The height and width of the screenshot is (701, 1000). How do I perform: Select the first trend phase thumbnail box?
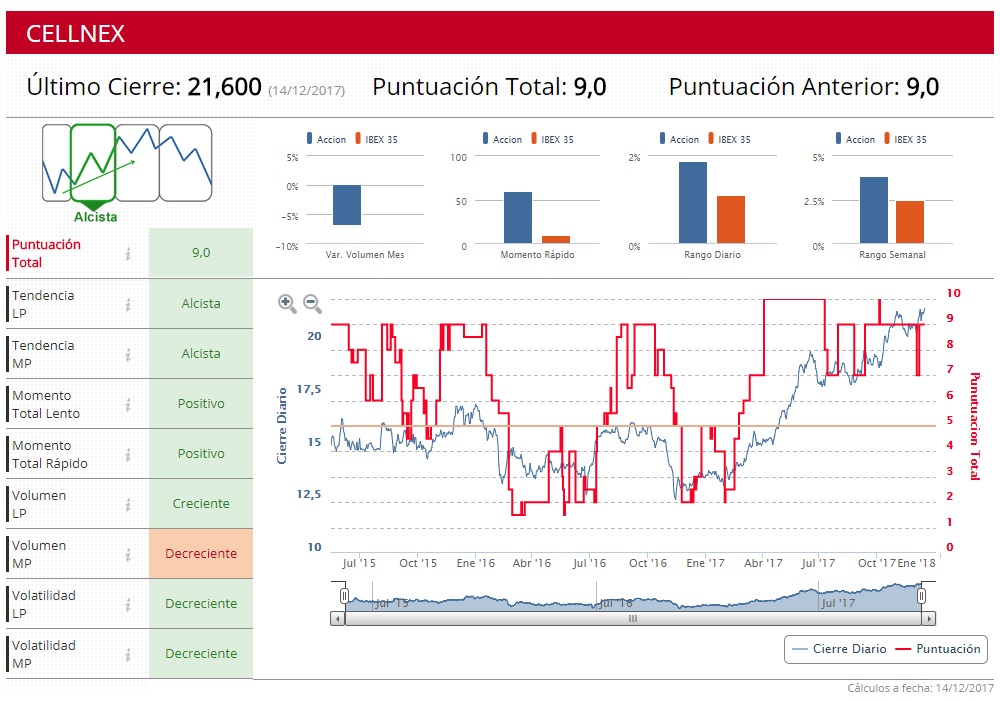pos(56,163)
